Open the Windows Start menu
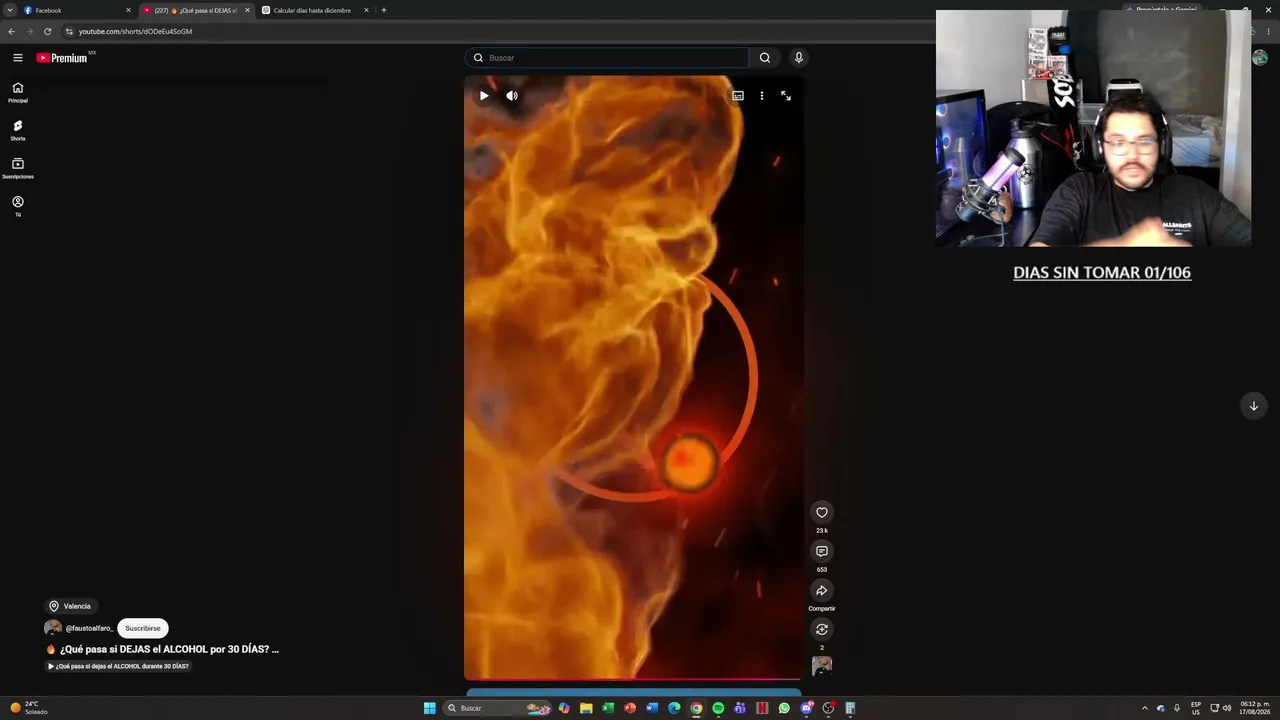The width and height of the screenshot is (1280, 720). tap(429, 708)
